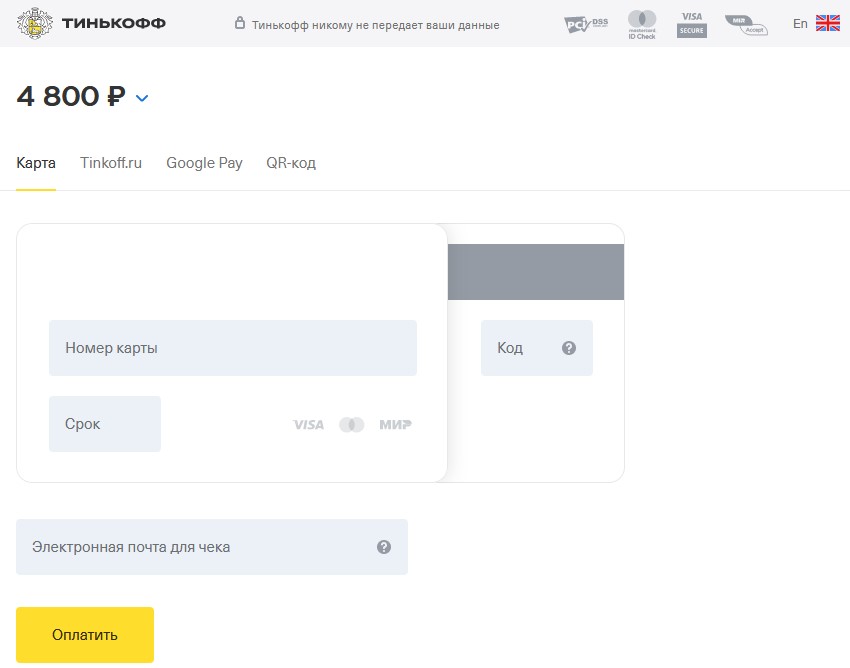Click the Visa Secure badge
The width and height of the screenshot is (850, 668).
[x=692, y=24]
